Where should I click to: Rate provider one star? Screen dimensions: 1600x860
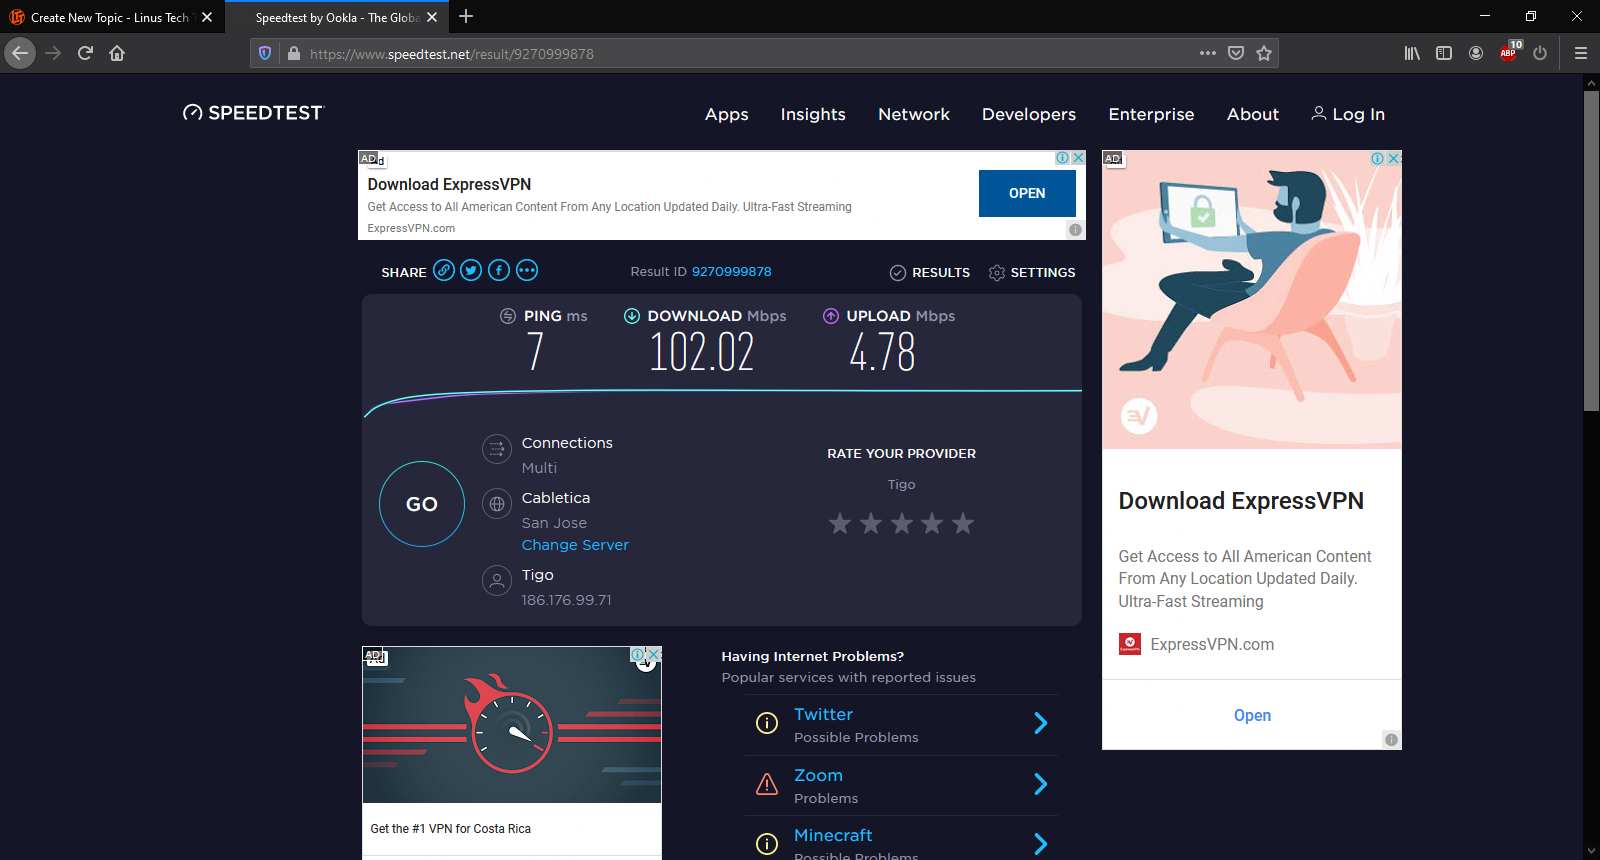(840, 523)
